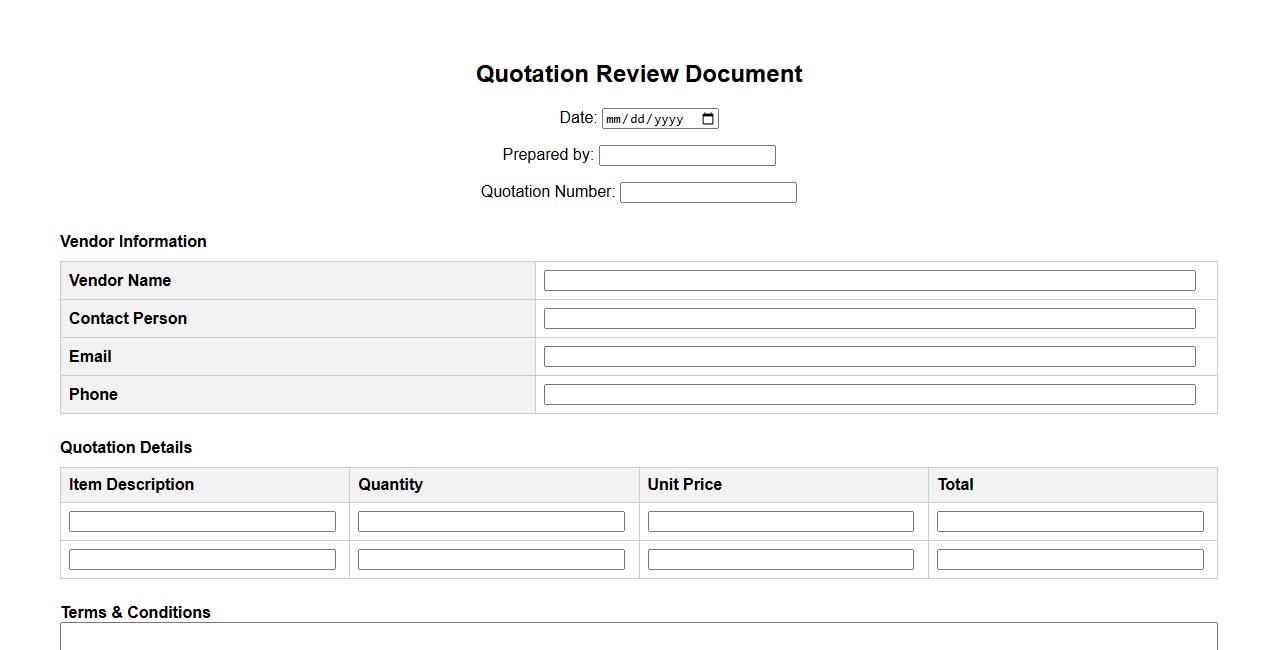
Task: Click the Prepared by text field
Action: point(687,155)
